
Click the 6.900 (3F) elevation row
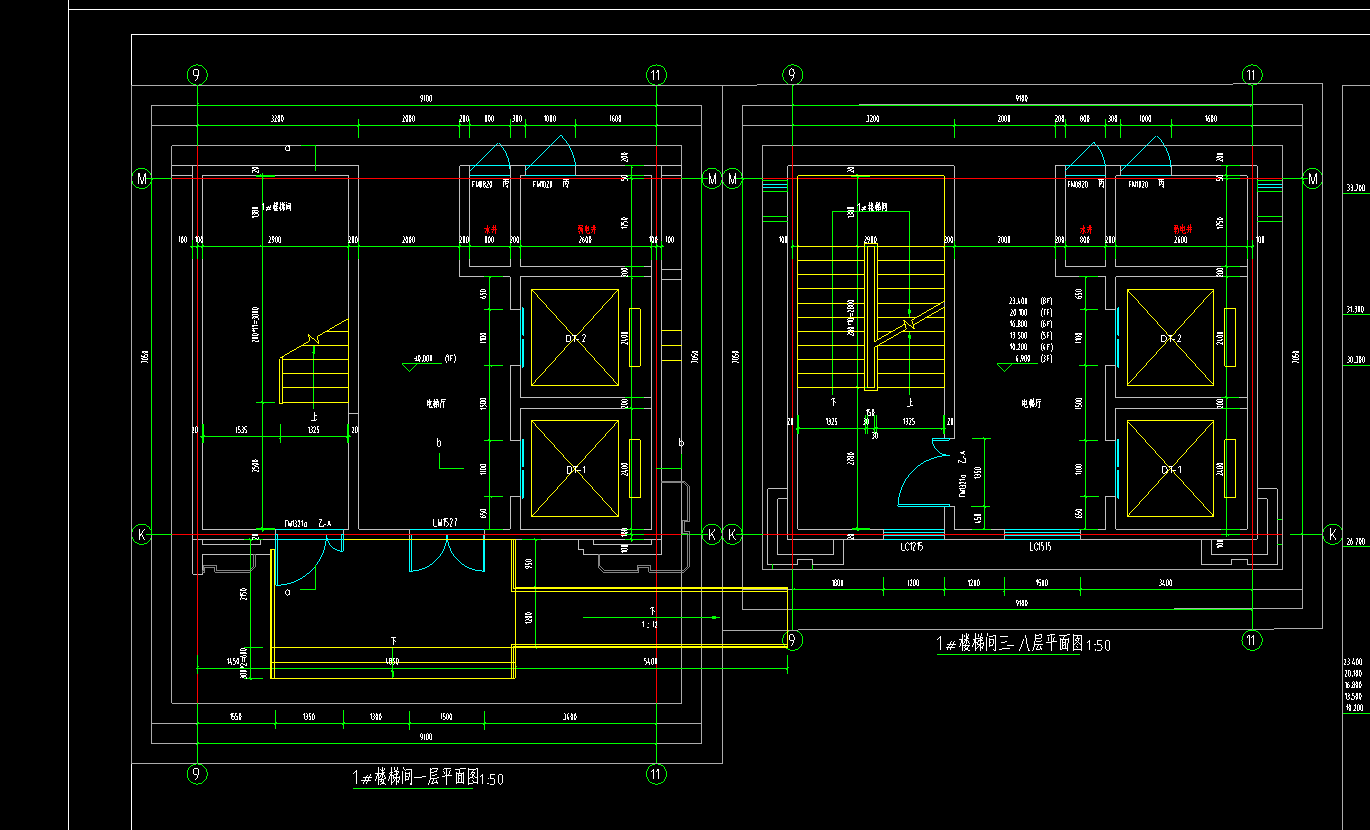coord(1034,357)
